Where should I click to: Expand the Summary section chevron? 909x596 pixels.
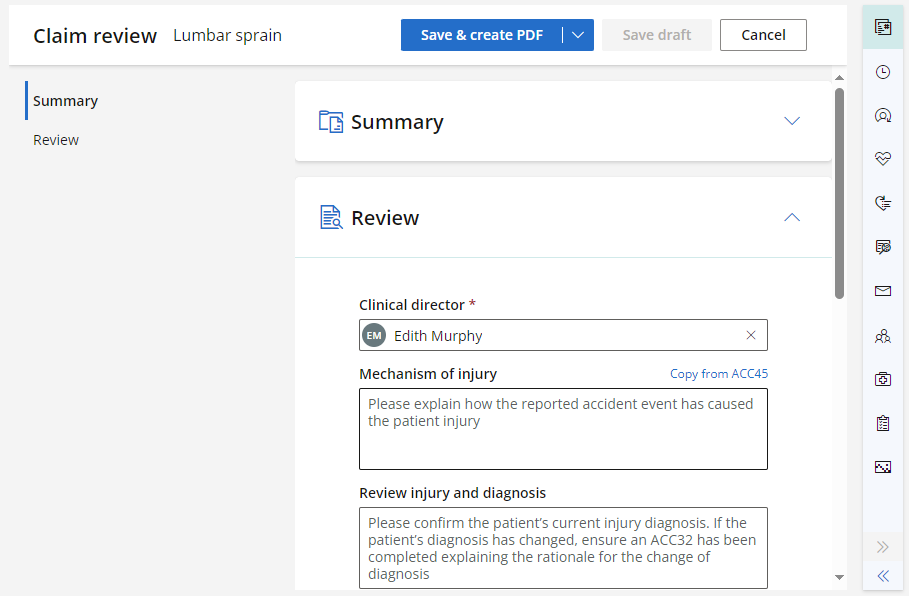[792, 121]
